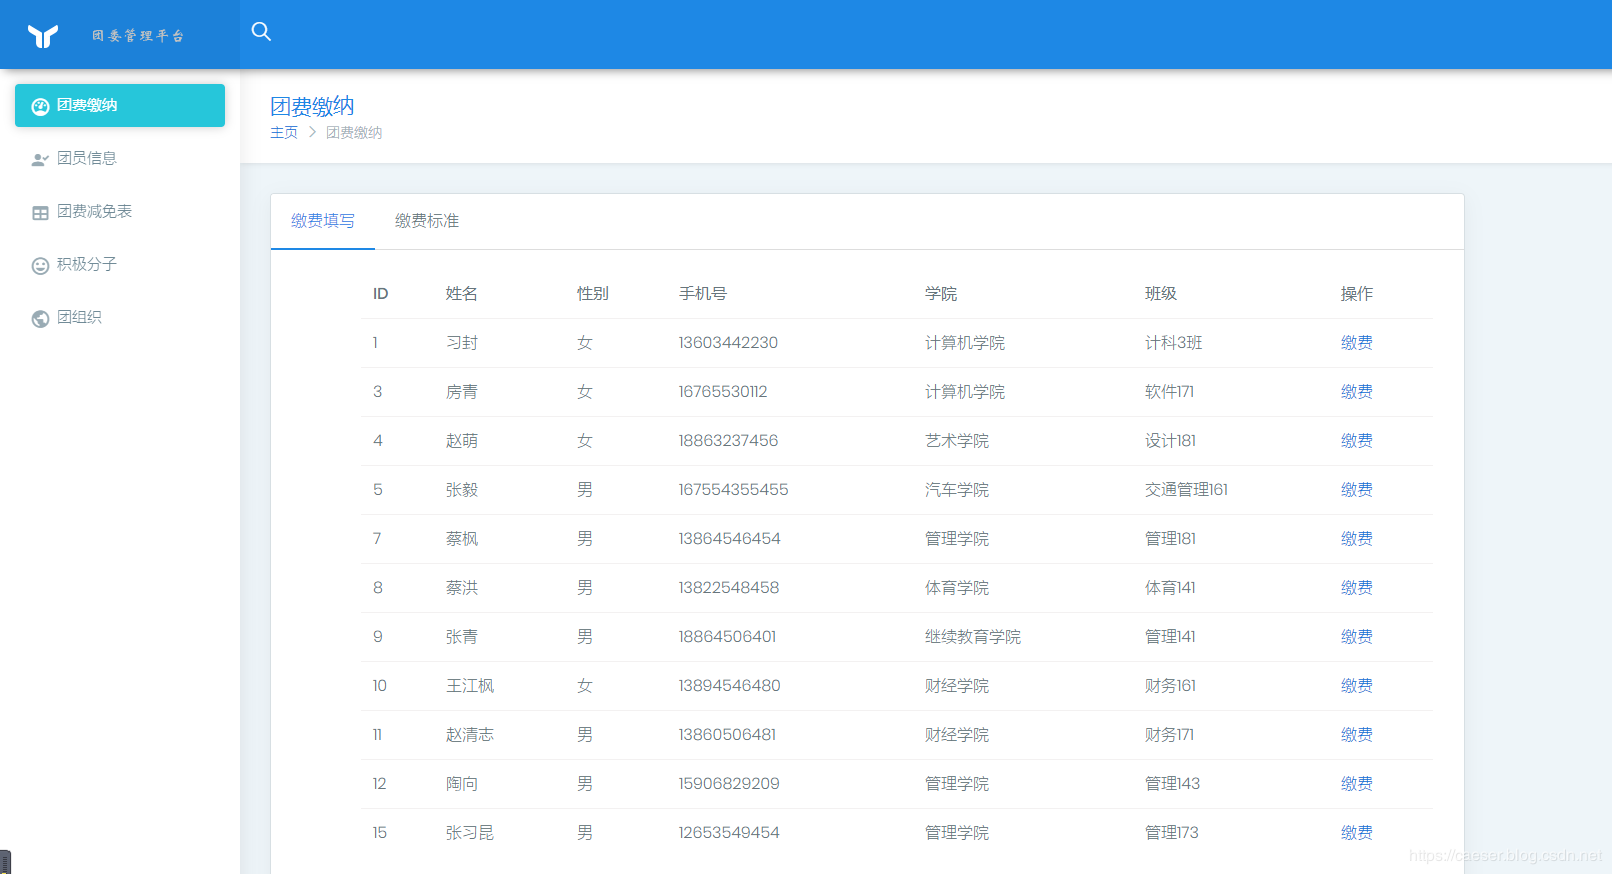Screen dimensions: 1612x874
Task: Click the 姓名 column header
Action: [462, 294]
